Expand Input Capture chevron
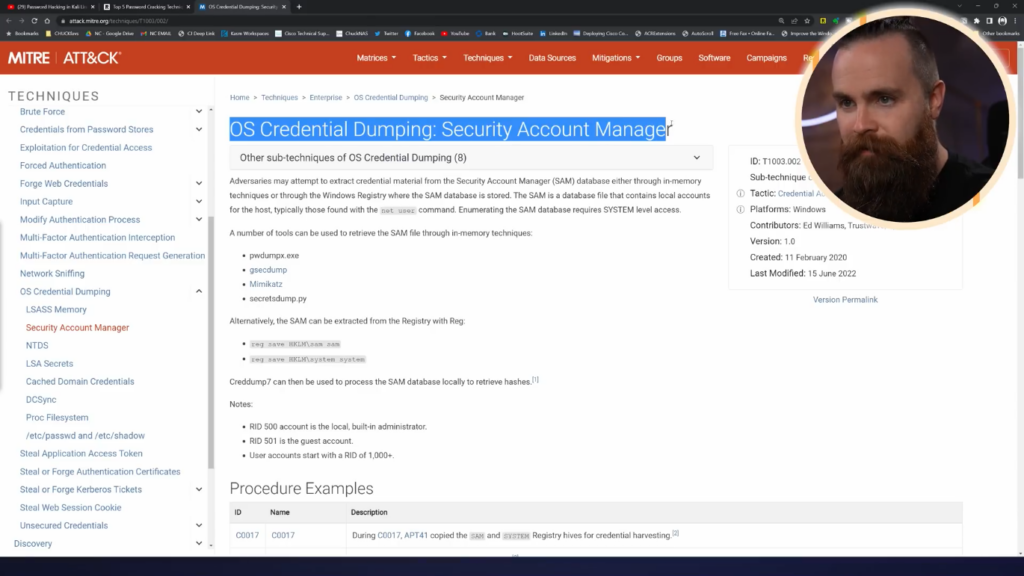1024x576 pixels. point(199,202)
